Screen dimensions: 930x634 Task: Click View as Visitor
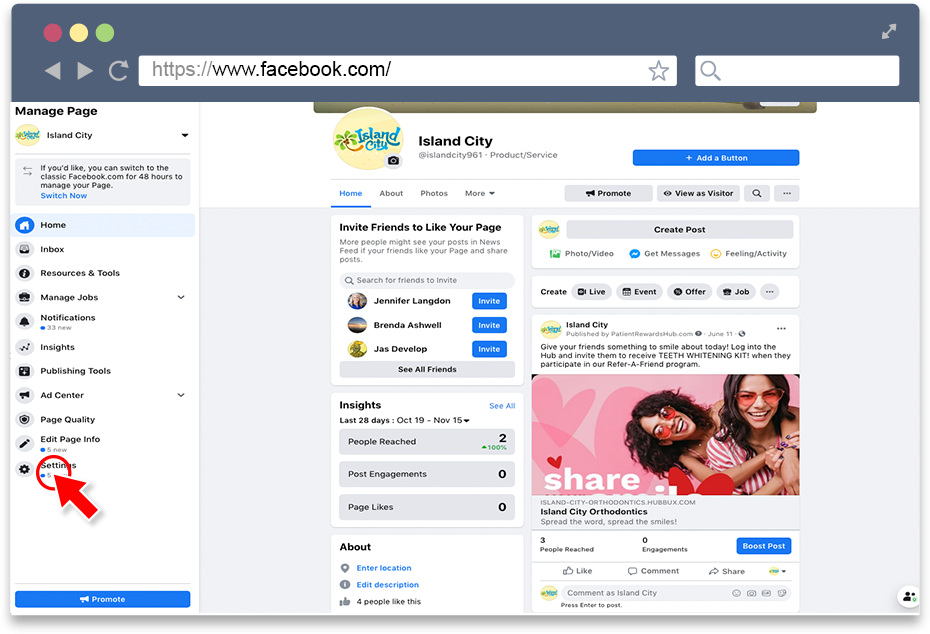point(698,193)
